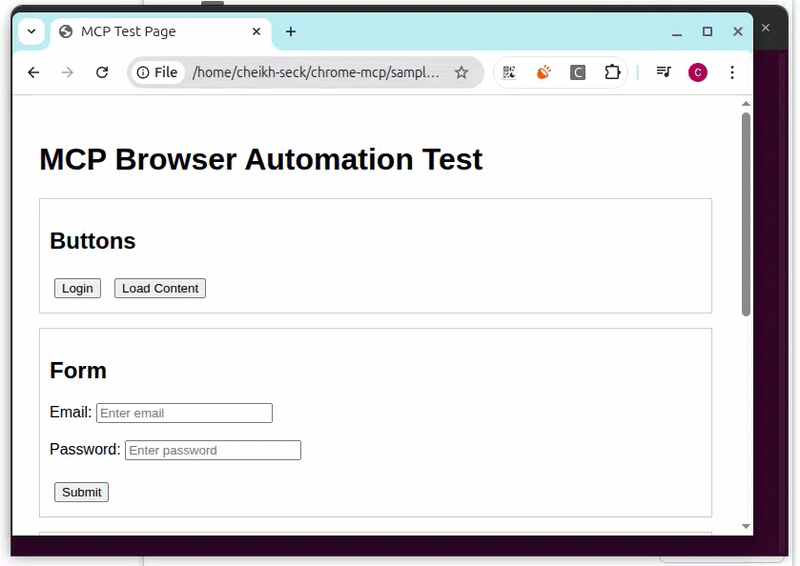Click the Load Content button
800x566 pixels.
[x=160, y=288]
